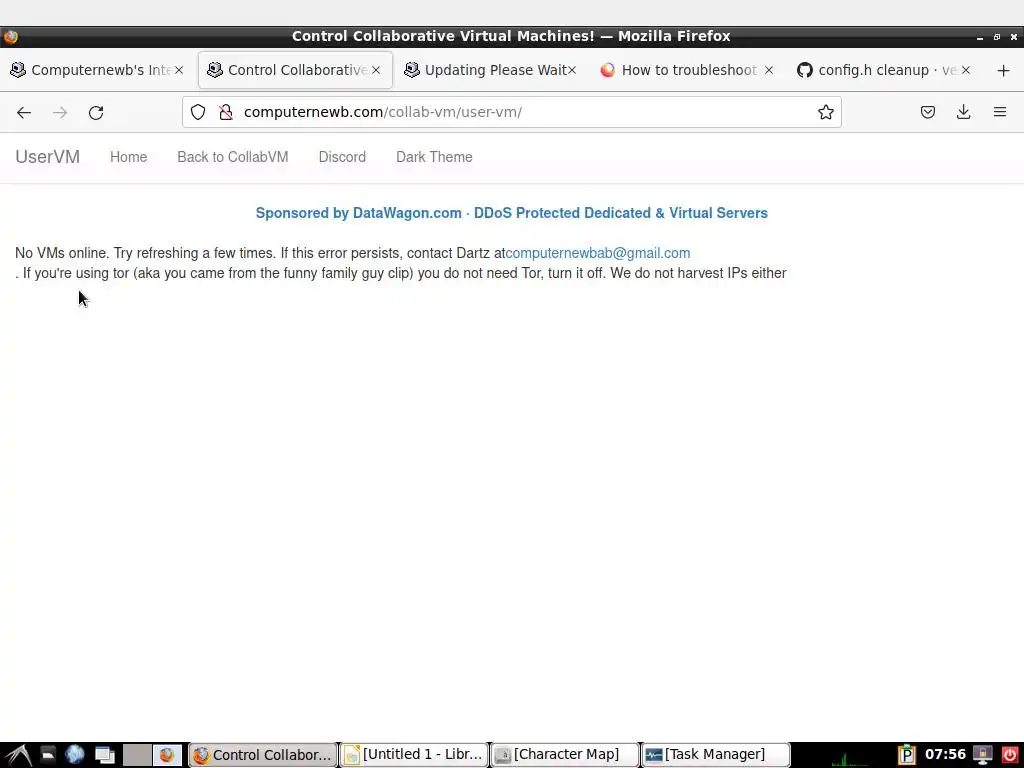The width and height of the screenshot is (1024, 768).
Task: Go Back to CollabVM link
Action: point(232,157)
